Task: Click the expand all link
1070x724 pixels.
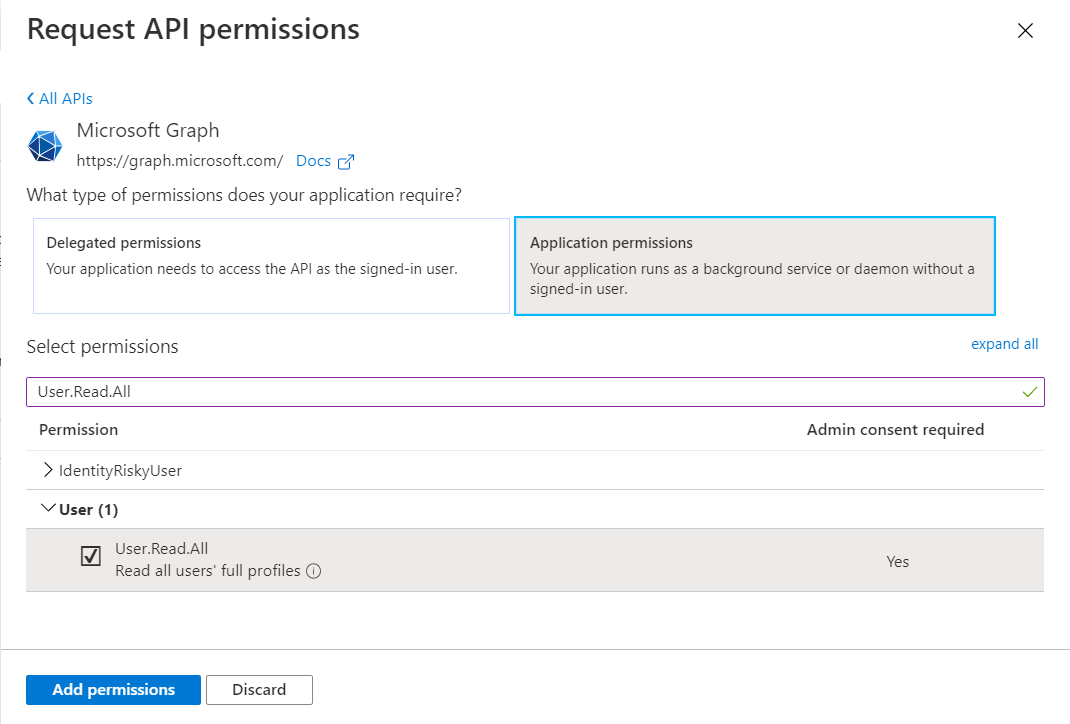Action: tap(1004, 344)
